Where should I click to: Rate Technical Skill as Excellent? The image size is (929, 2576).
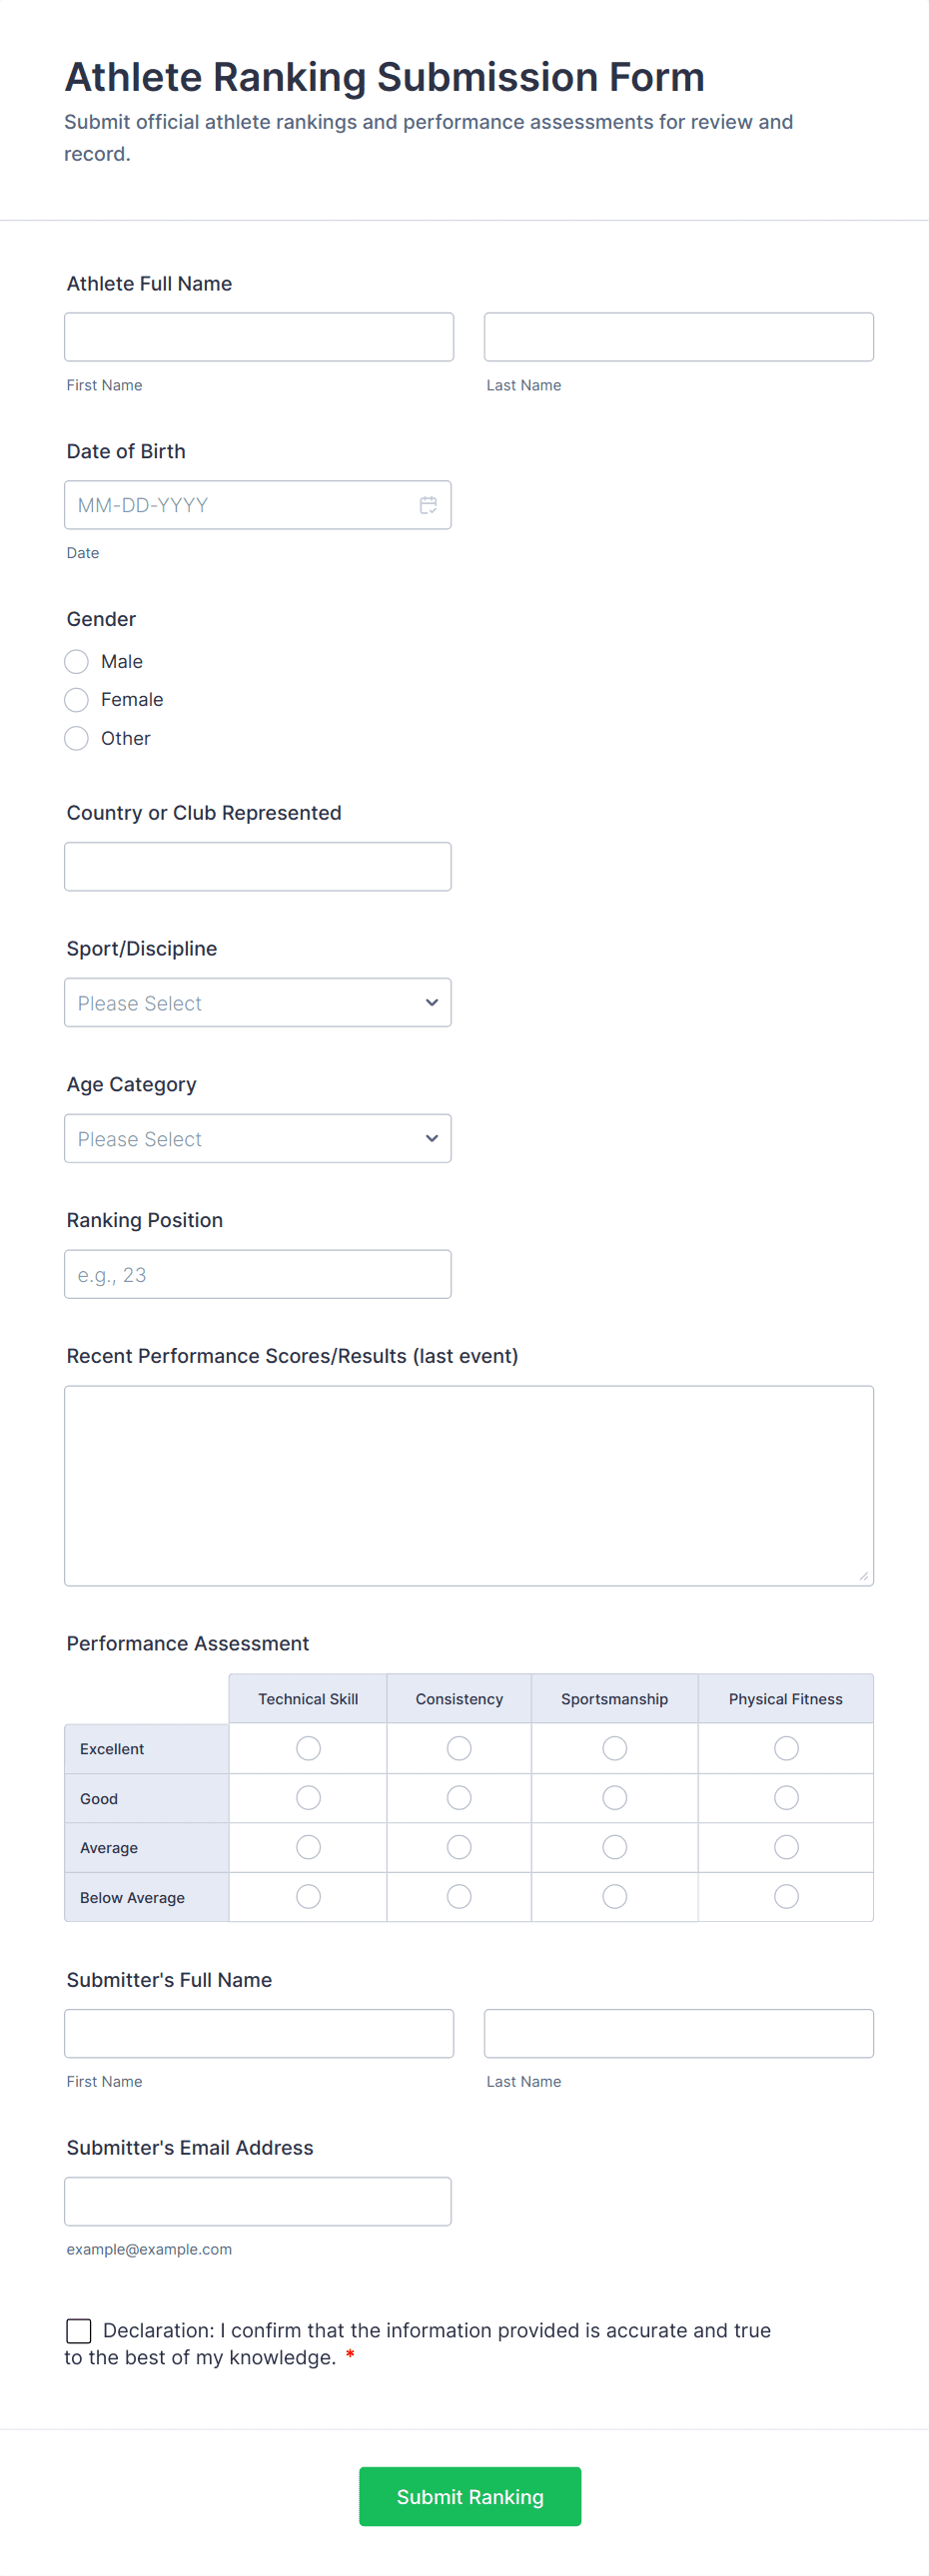(x=308, y=1749)
